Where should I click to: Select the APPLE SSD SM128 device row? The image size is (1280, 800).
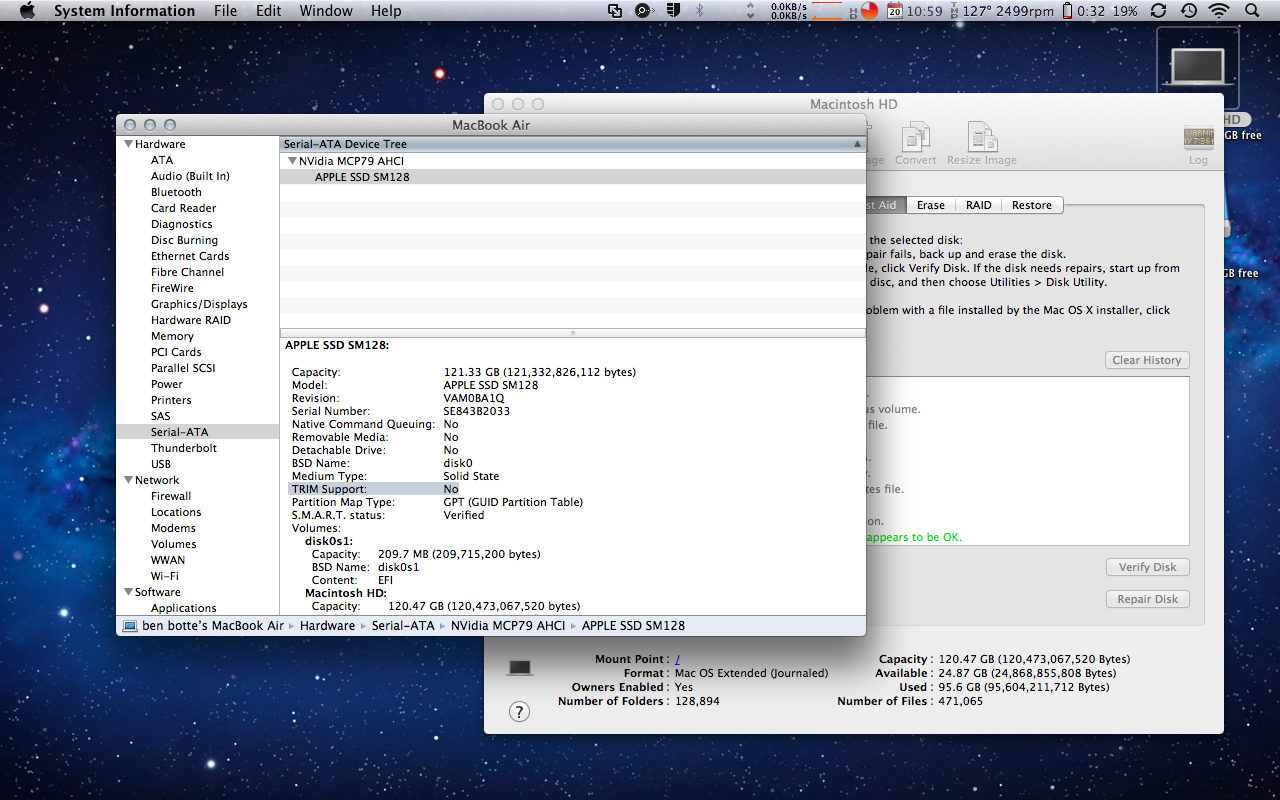tap(572, 177)
